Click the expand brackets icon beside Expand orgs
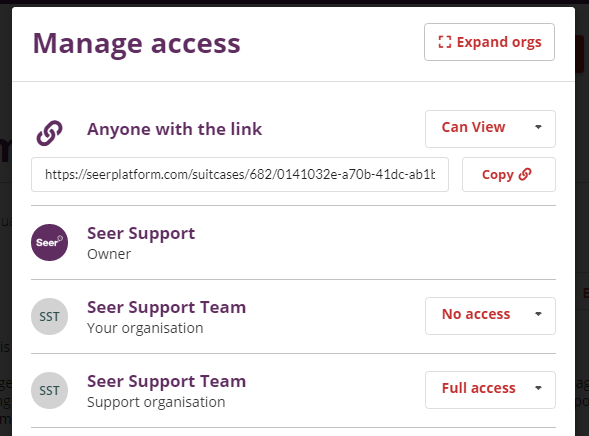589x436 pixels. coord(444,42)
